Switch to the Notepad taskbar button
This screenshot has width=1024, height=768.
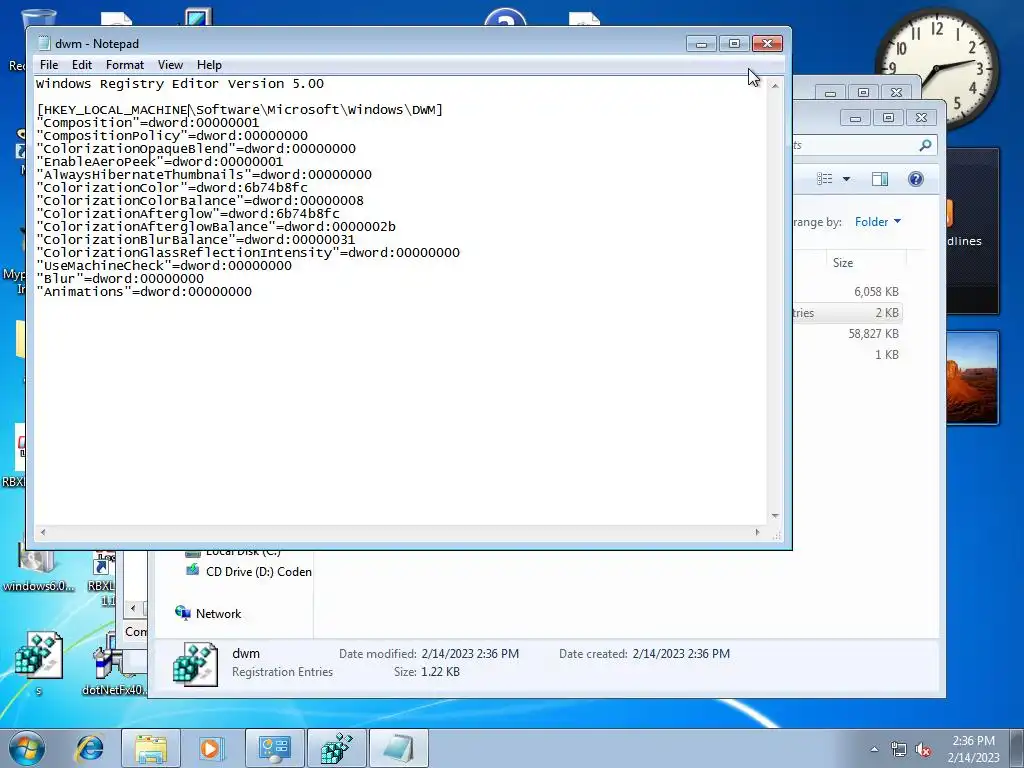398,748
